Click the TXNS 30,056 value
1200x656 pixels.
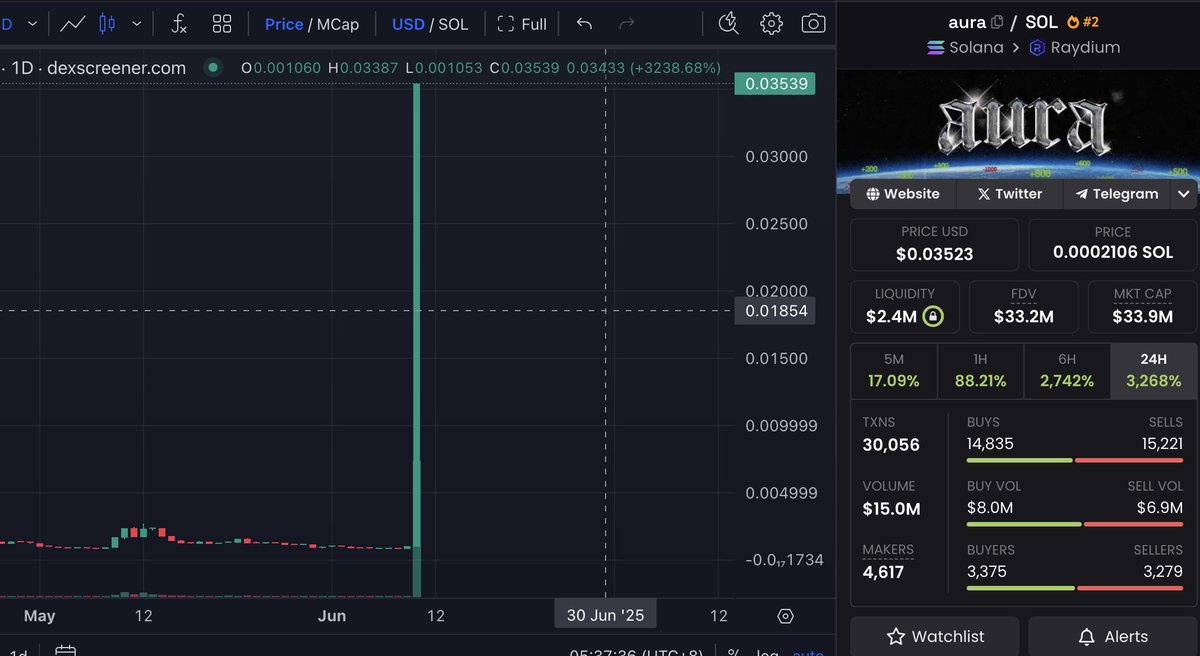[891, 445]
